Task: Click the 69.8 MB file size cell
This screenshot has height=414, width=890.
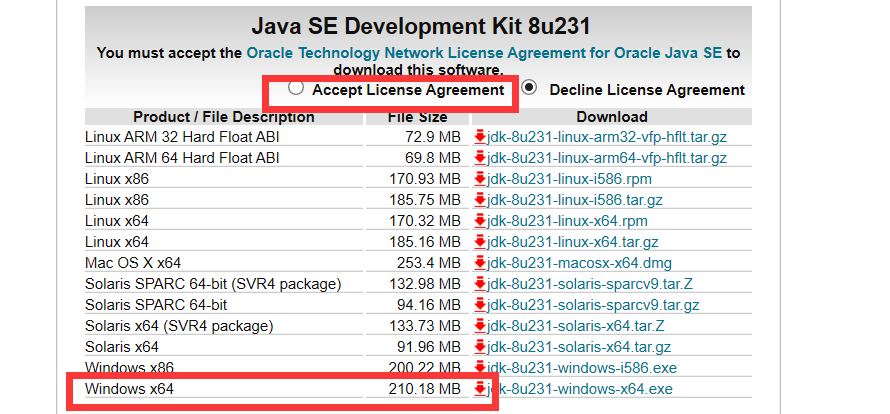Action: coord(432,158)
